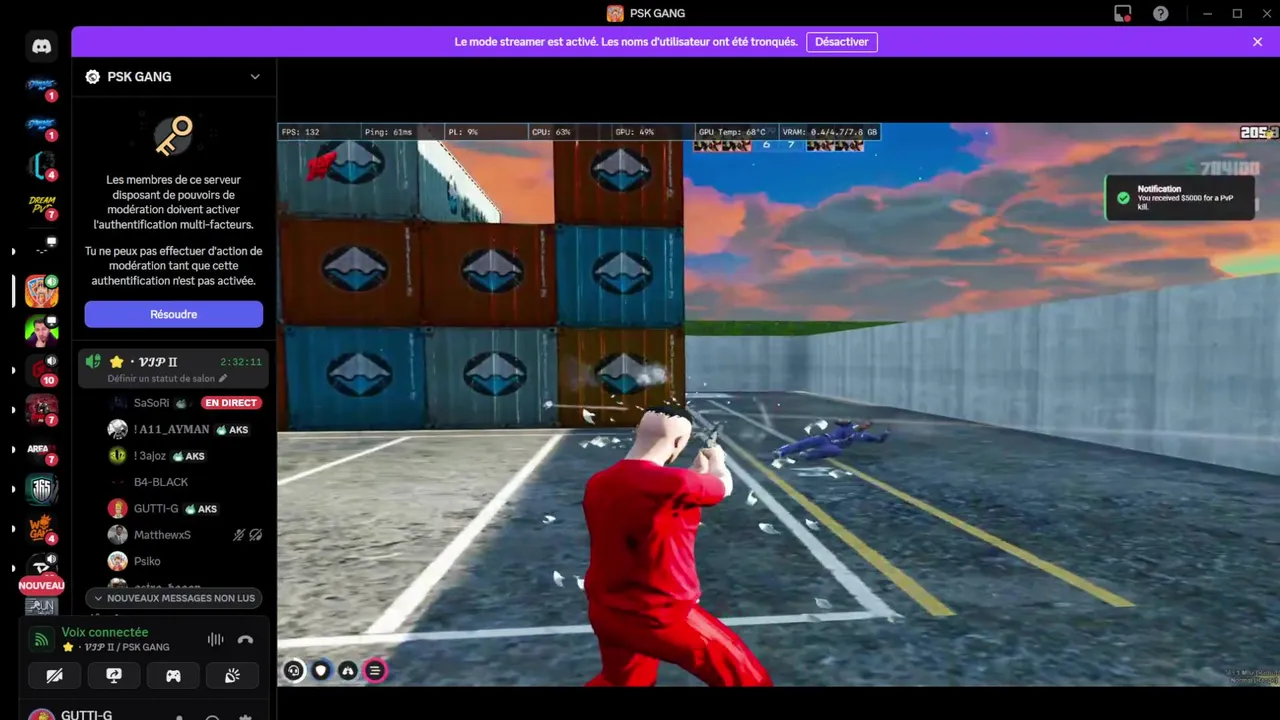Select the active PSK GANG server avatar
Viewport: 1280px width, 720px height.
[41, 291]
